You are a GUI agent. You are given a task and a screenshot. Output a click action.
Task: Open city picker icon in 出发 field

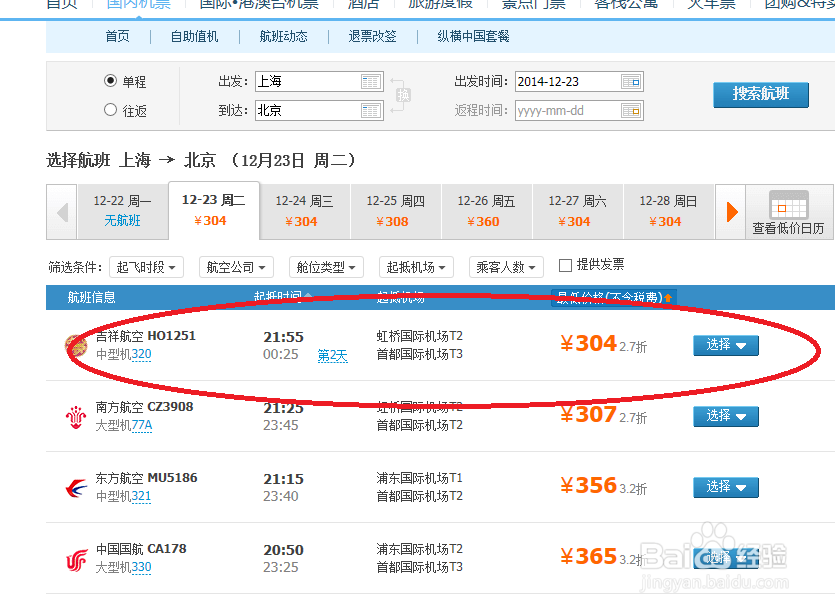[370, 82]
